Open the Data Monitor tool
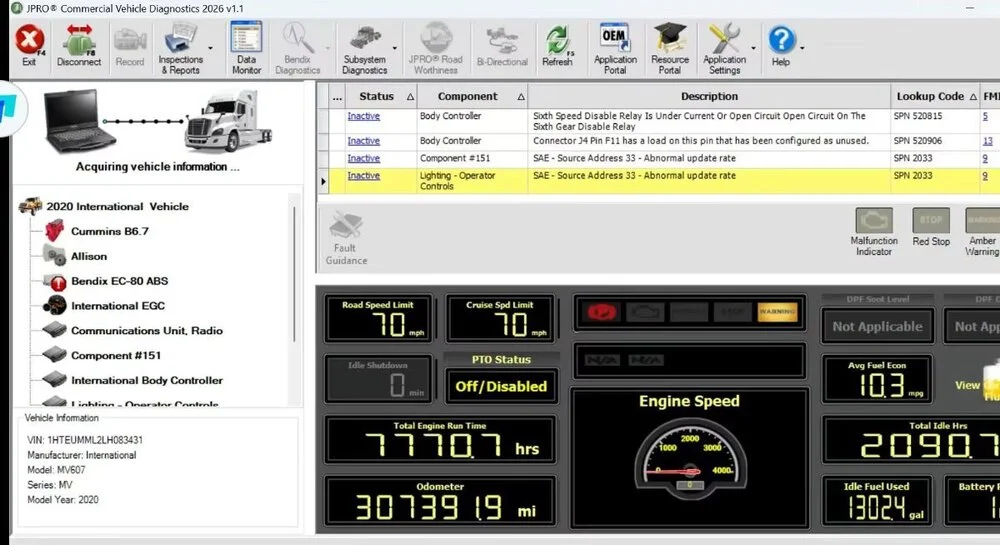This screenshot has height=545, width=1000. click(x=246, y=48)
